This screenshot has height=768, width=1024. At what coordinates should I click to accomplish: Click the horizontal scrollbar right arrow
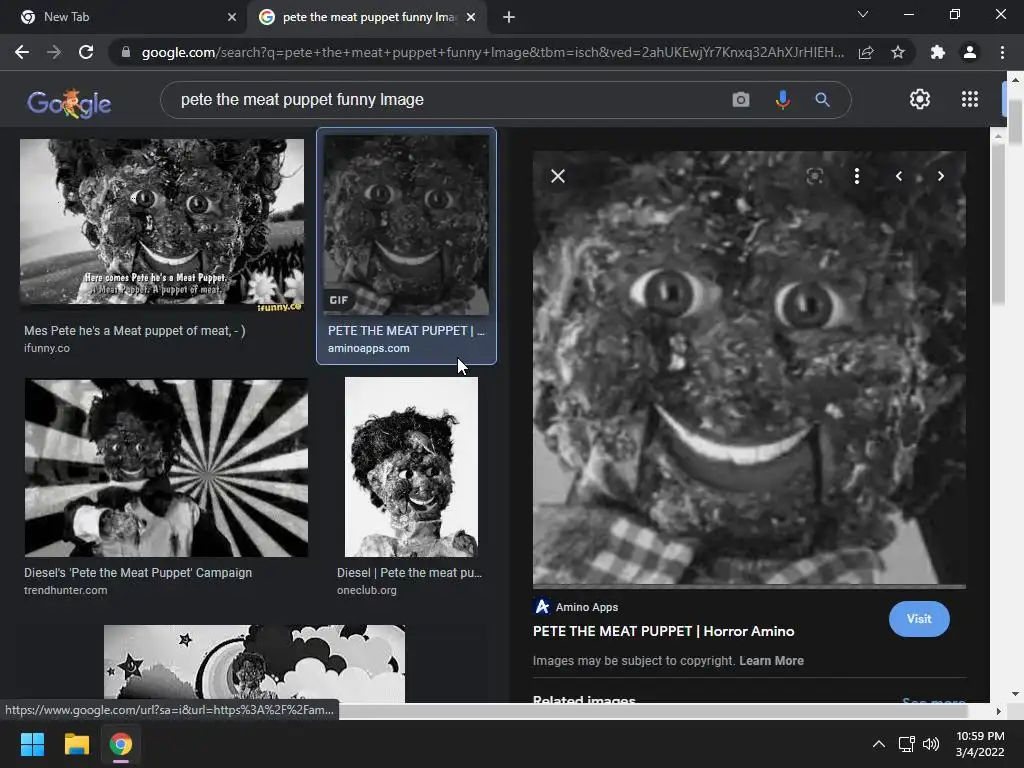tap(998, 711)
